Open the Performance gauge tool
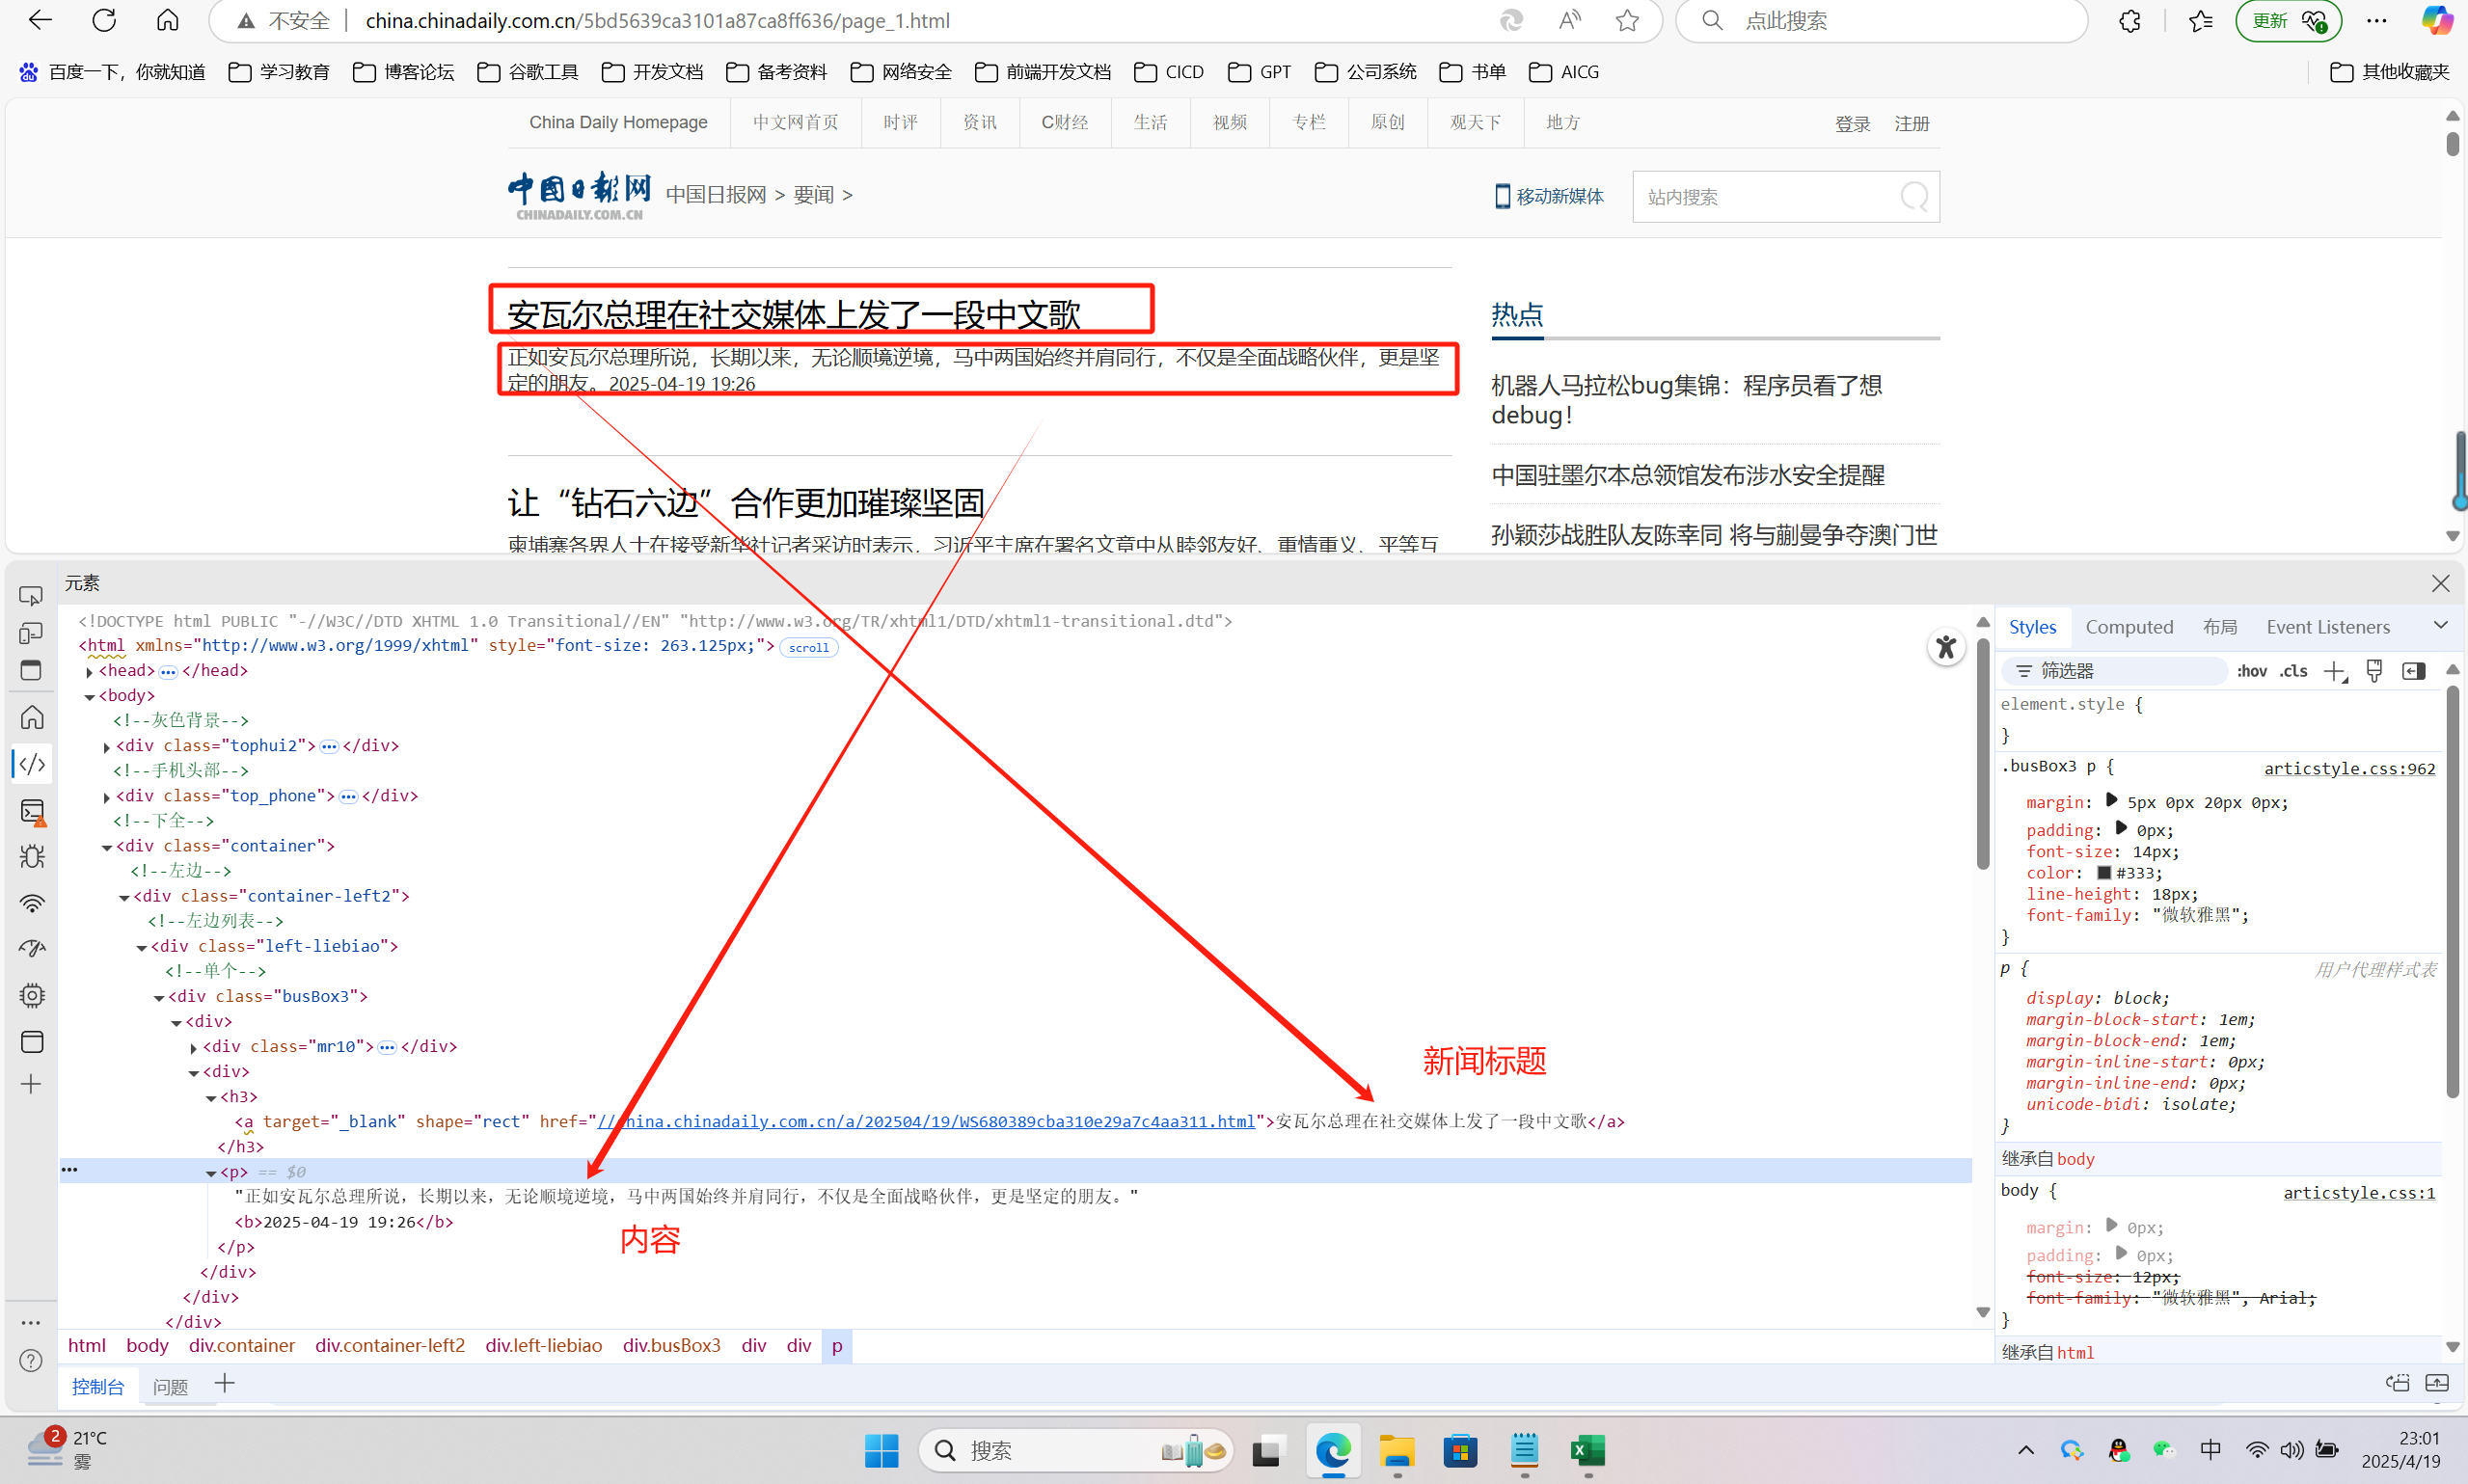This screenshot has height=1484, width=2468. tap(32, 949)
